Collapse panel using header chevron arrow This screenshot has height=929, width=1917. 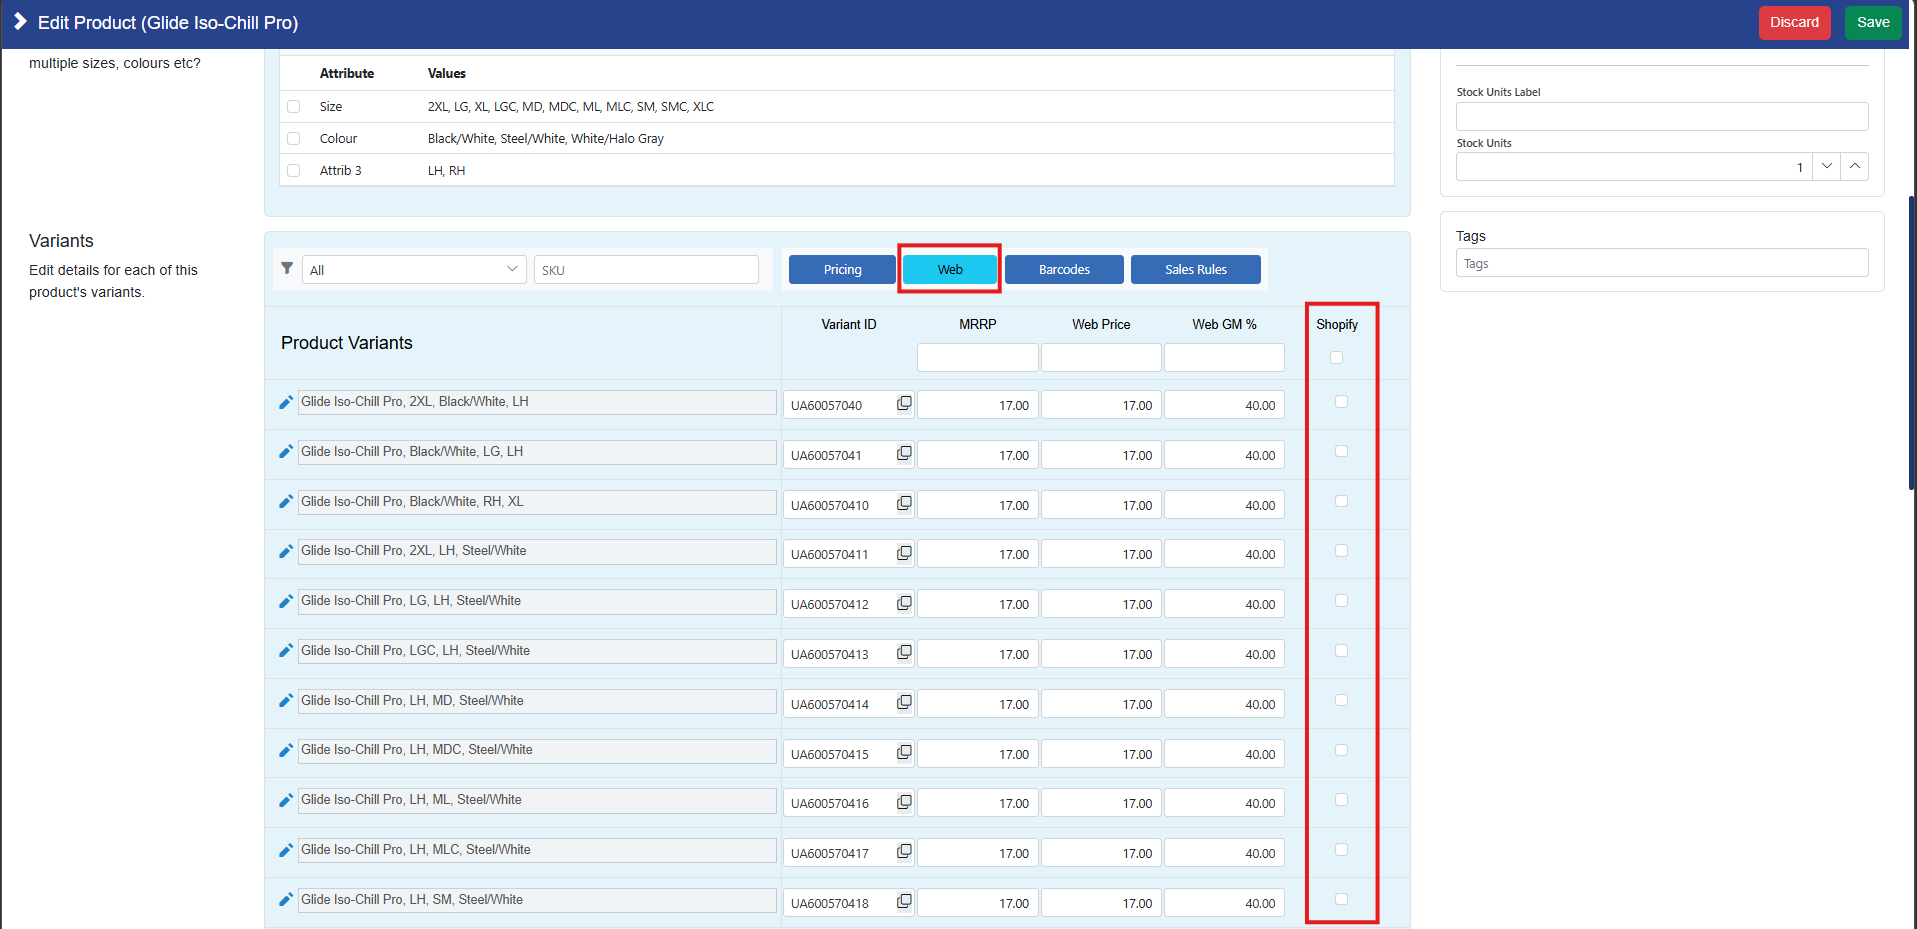coord(20,22)
